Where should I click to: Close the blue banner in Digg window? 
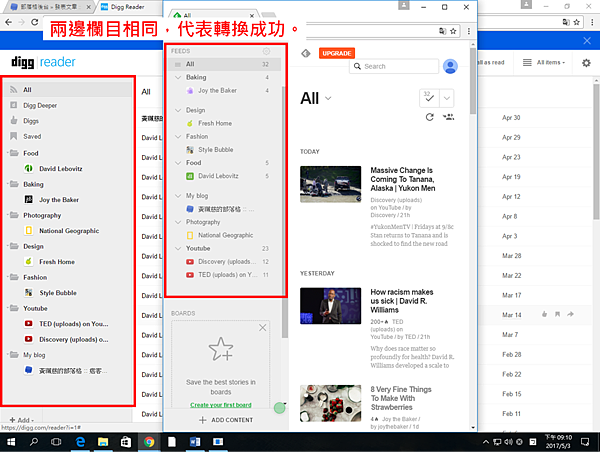pyautogui.click(x=587, y=41)
